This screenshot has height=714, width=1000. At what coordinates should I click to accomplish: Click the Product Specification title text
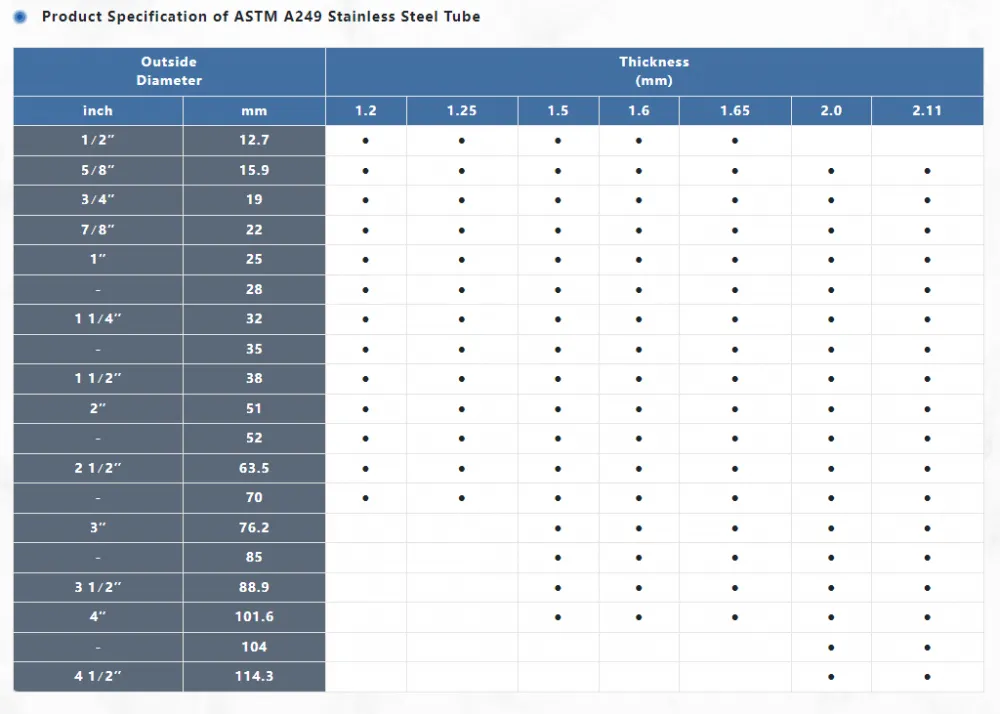(x=261, y=17)
